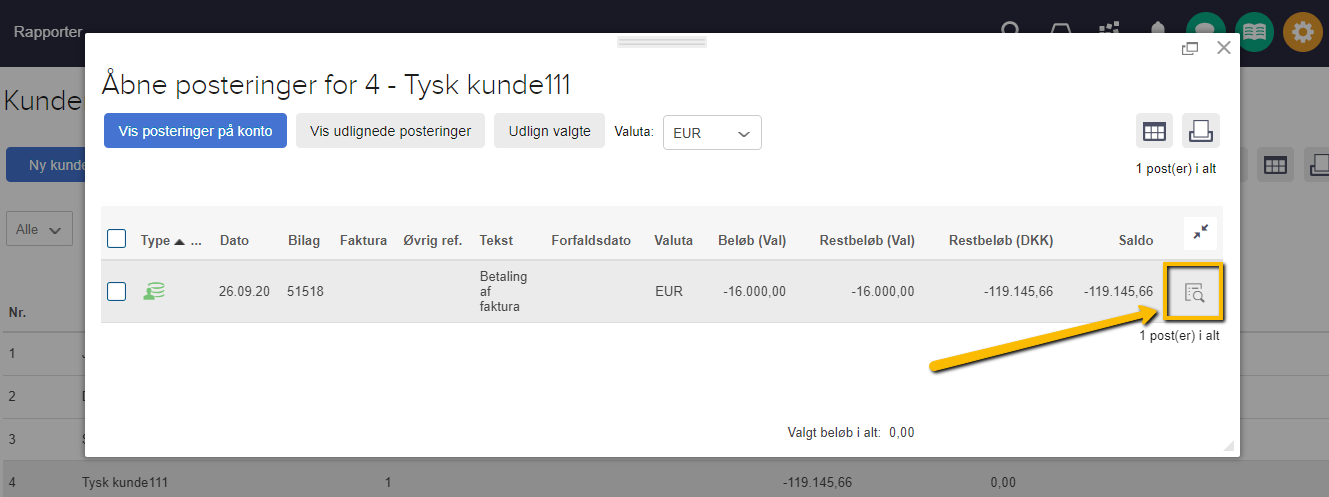Click the column layout grid icon in dialog

1155,131
